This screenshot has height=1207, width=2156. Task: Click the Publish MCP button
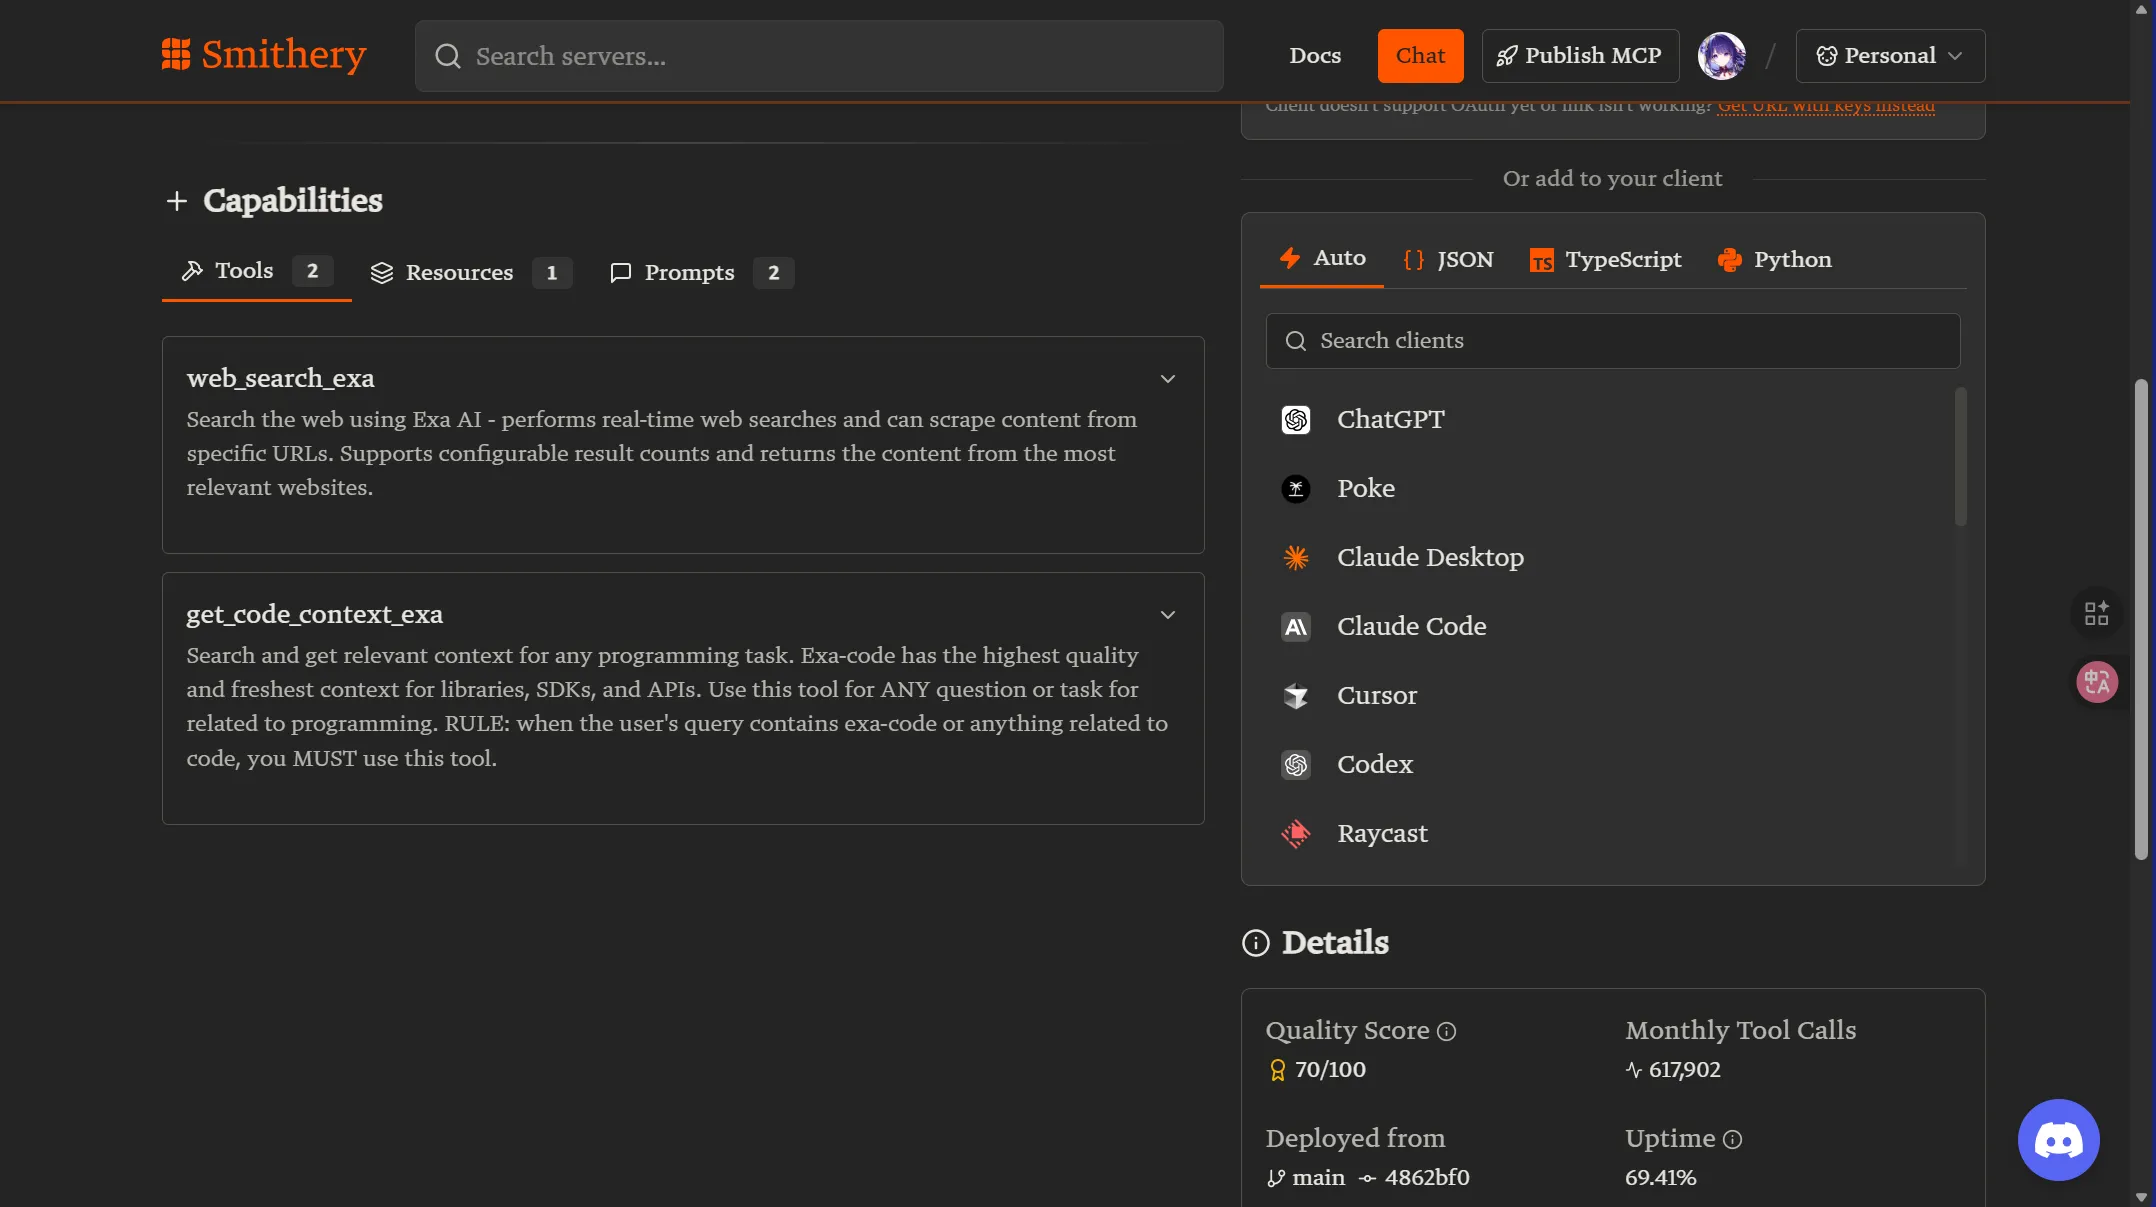click(x=1580, y=56)
